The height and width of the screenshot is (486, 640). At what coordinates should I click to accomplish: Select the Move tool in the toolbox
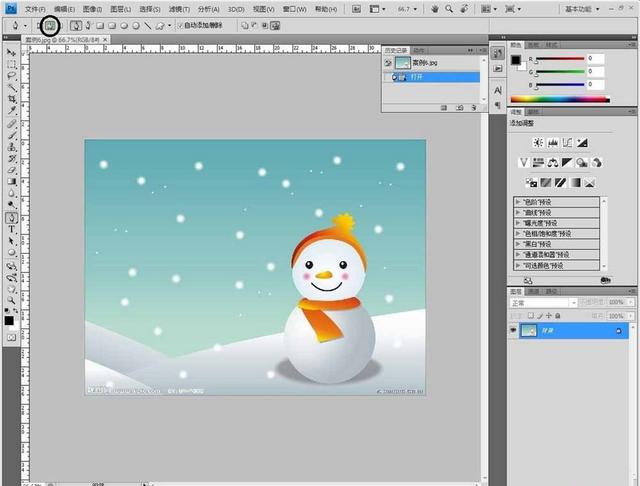point(11,51)
